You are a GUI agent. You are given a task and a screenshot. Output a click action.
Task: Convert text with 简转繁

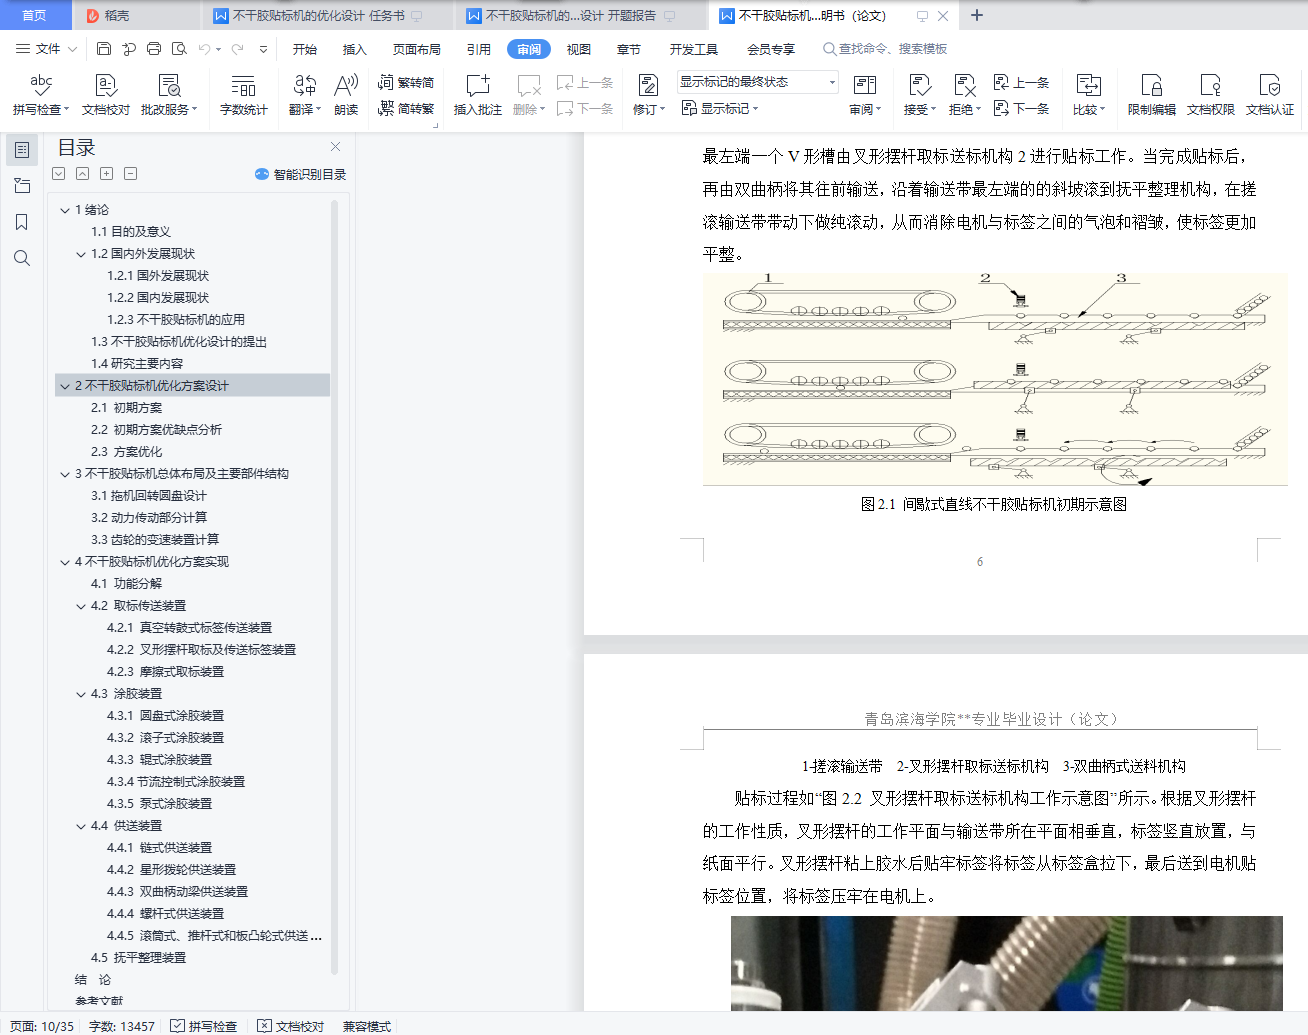pyautogui.click(x=406, y=108)
